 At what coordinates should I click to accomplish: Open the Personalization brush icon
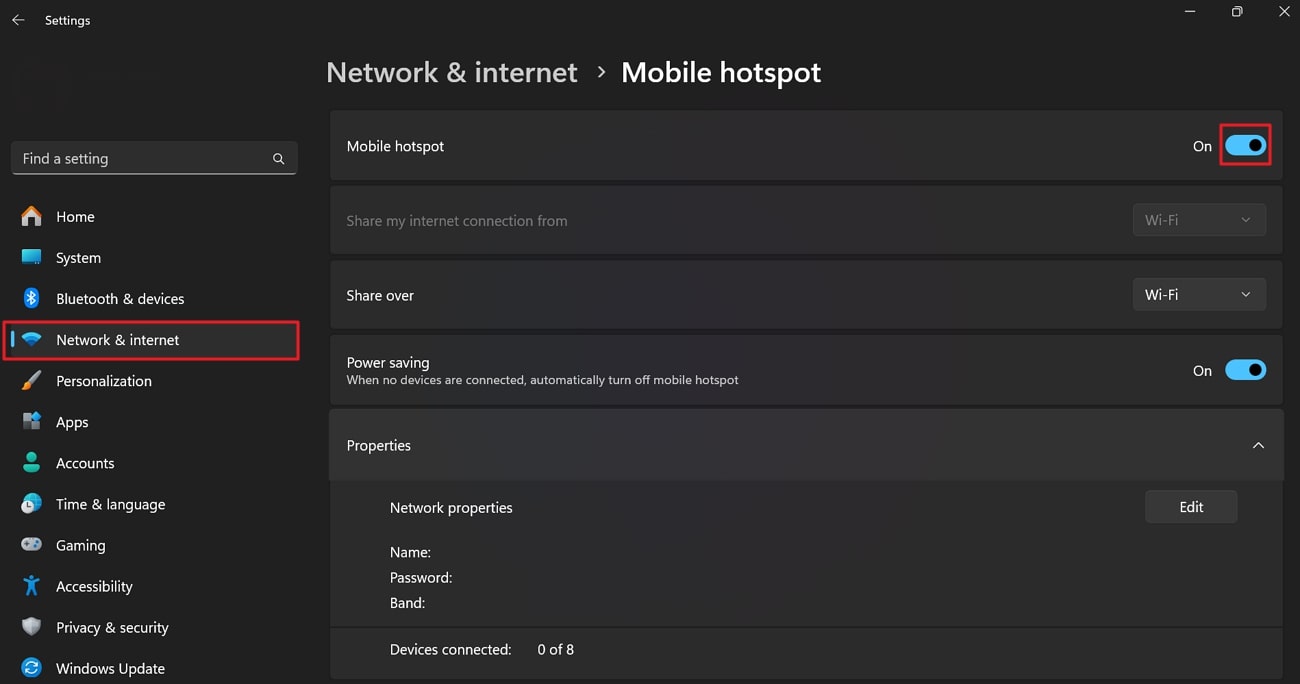point(32,381)
